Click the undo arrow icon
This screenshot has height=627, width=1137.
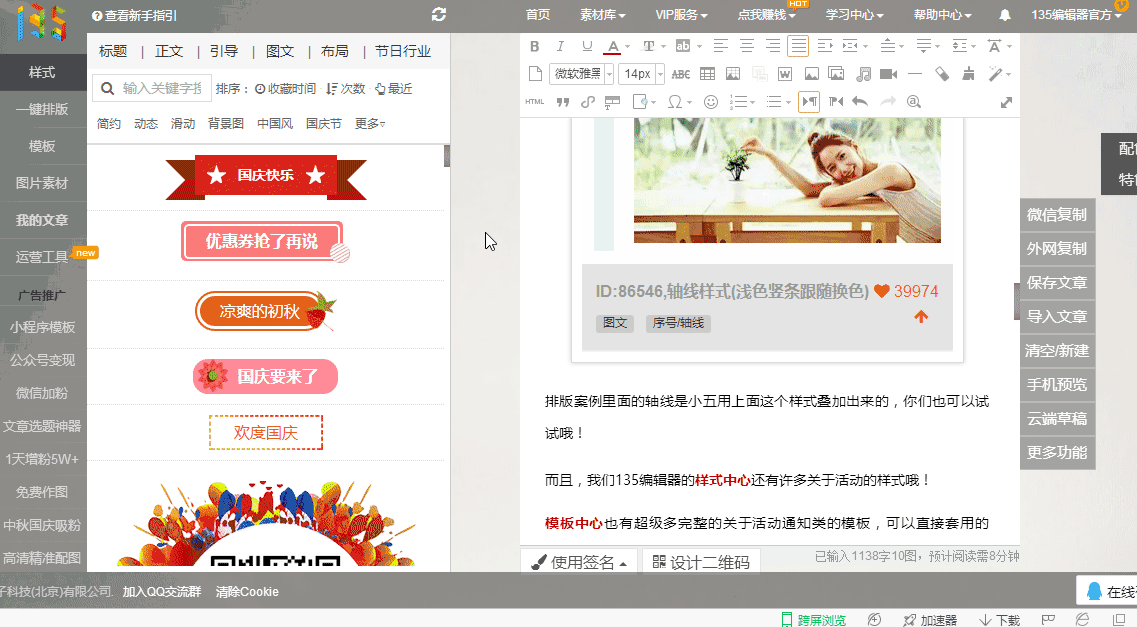pos(860,102)
